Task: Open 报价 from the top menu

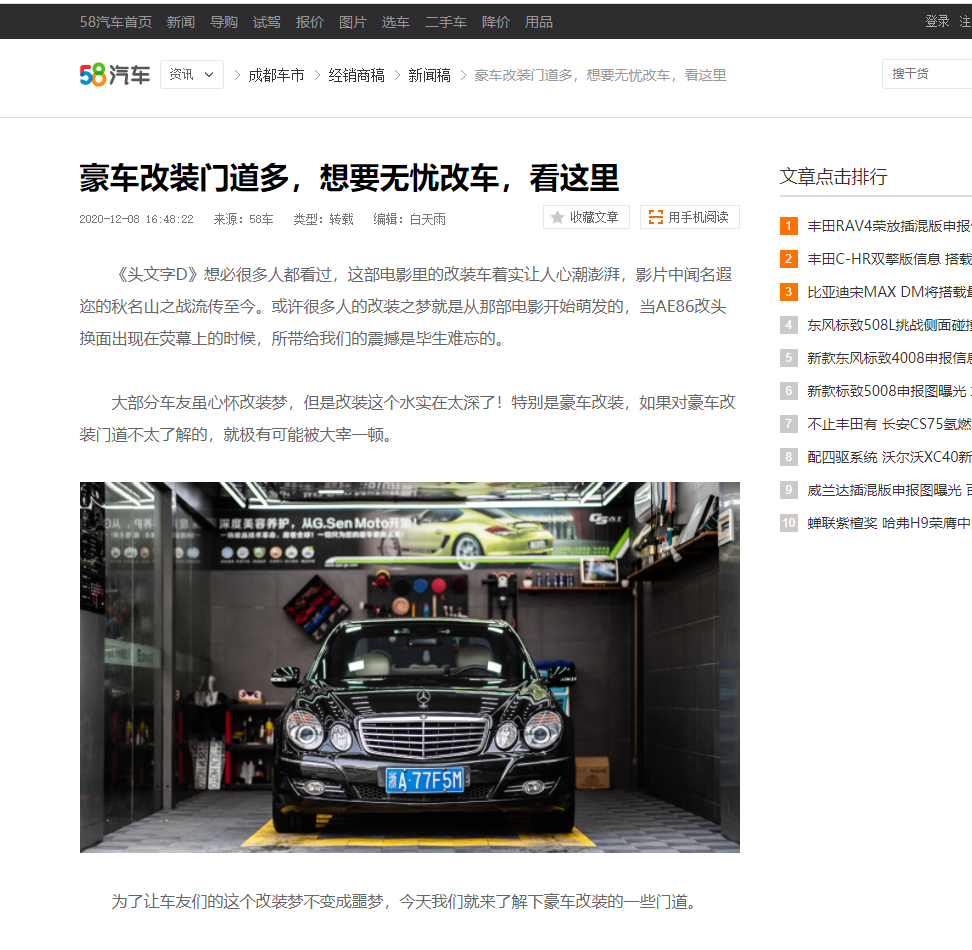Action: click(x=309, y=22)
